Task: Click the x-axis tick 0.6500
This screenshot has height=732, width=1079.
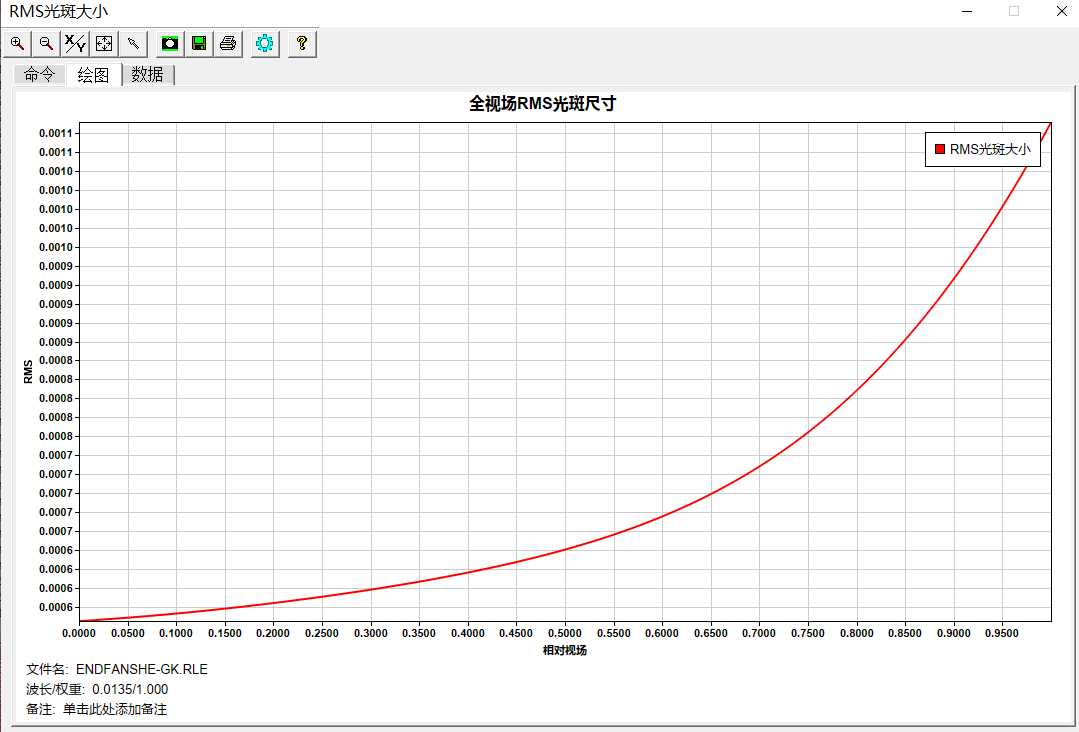Action: [711, 633]
